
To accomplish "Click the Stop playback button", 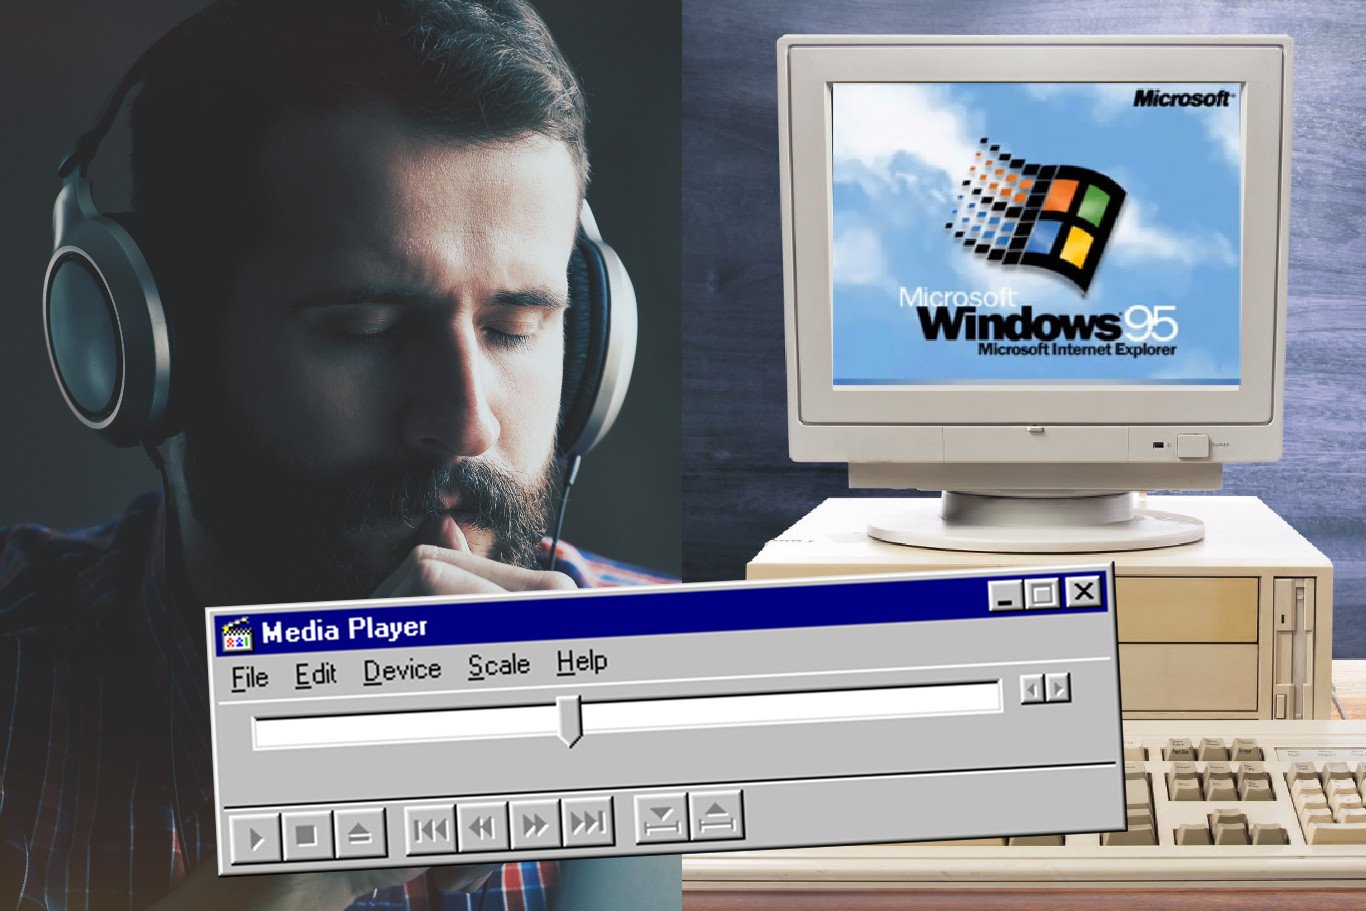I will [x=306, y=835].
